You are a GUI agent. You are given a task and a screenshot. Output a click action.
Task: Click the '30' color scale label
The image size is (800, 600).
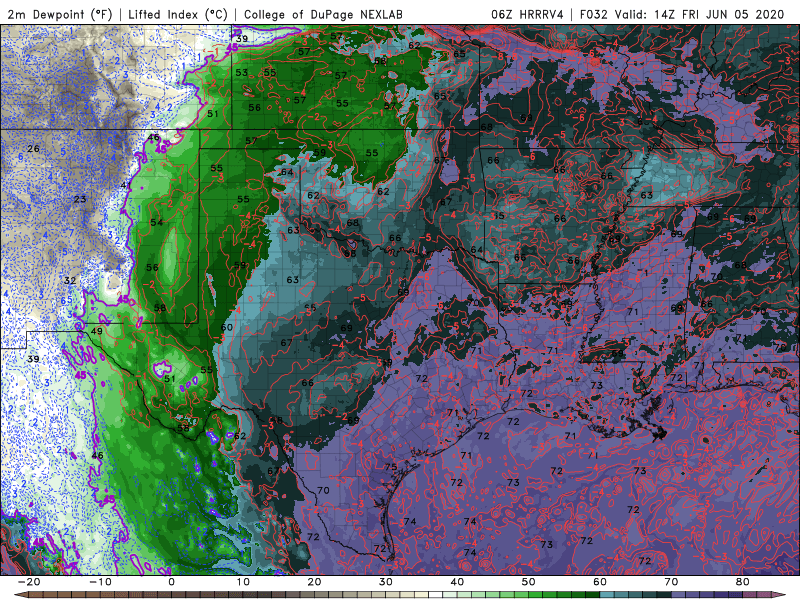pyautogui.click(x=386, y=582)
